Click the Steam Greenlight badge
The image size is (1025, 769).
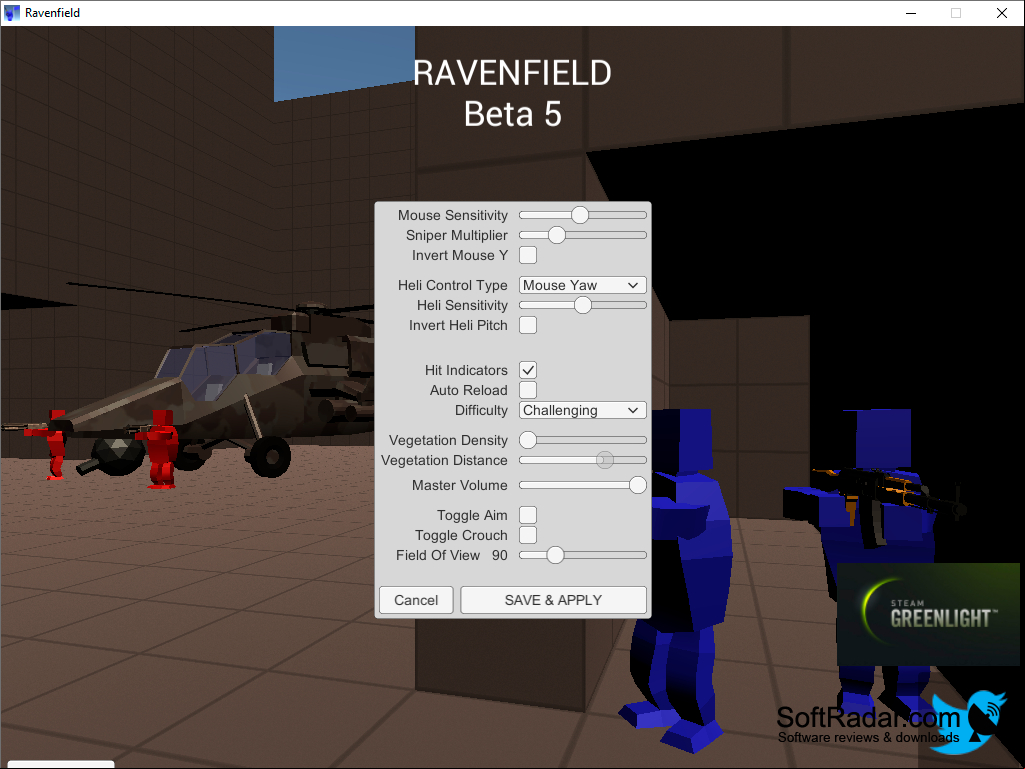(928, 615)
